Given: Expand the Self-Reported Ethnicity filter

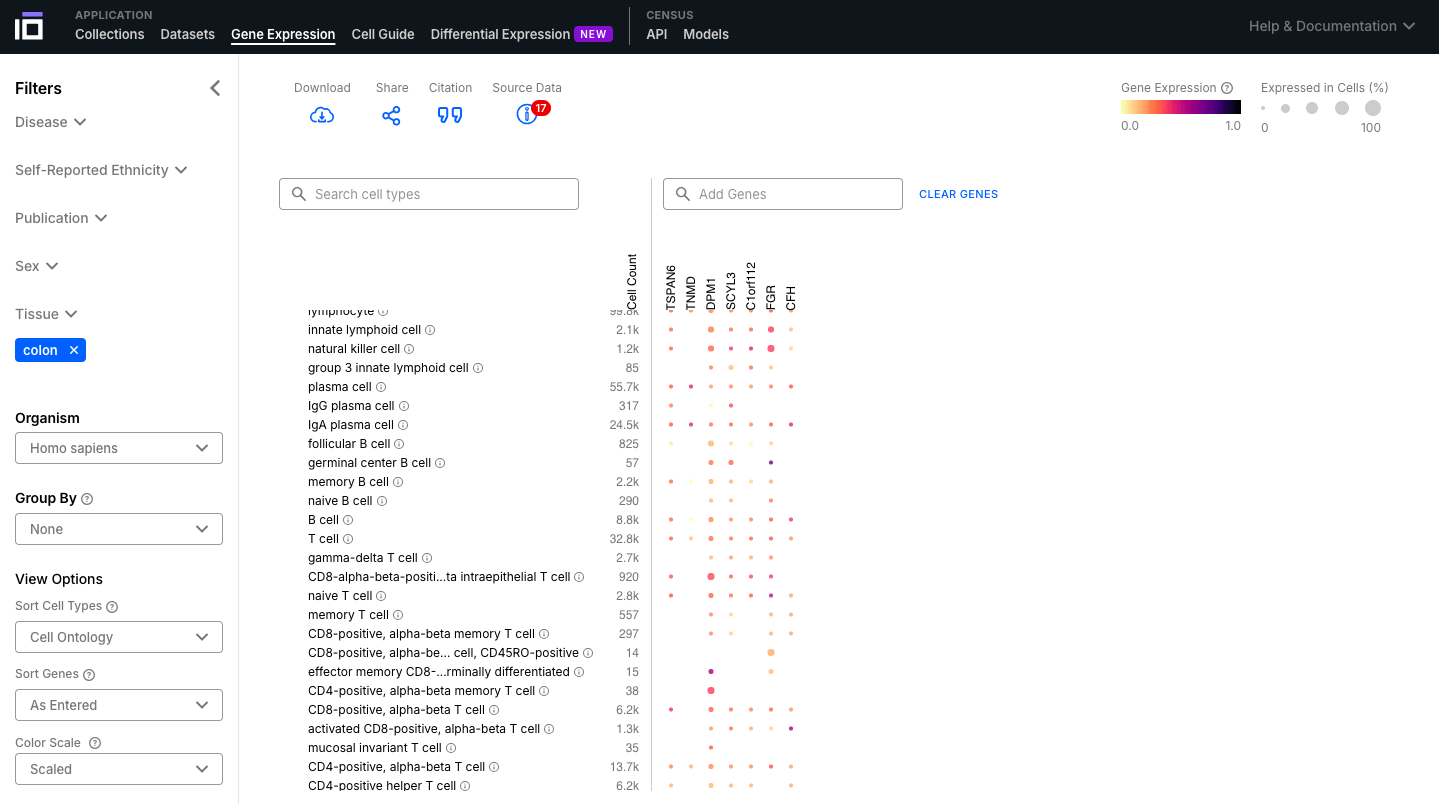Looking at the screenshot, I should (101, 170).
